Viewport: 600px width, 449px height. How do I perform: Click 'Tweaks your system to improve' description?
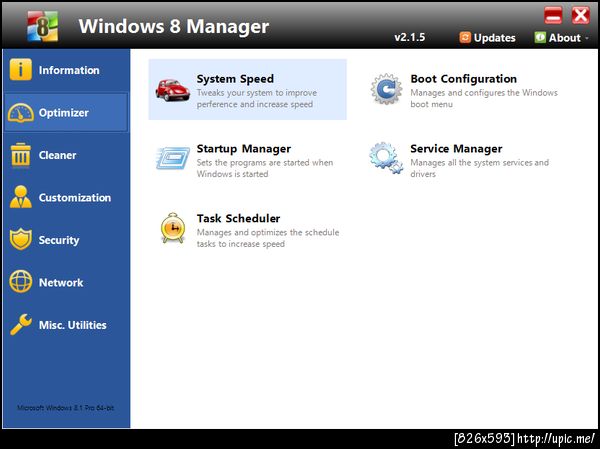pos(256,93)
